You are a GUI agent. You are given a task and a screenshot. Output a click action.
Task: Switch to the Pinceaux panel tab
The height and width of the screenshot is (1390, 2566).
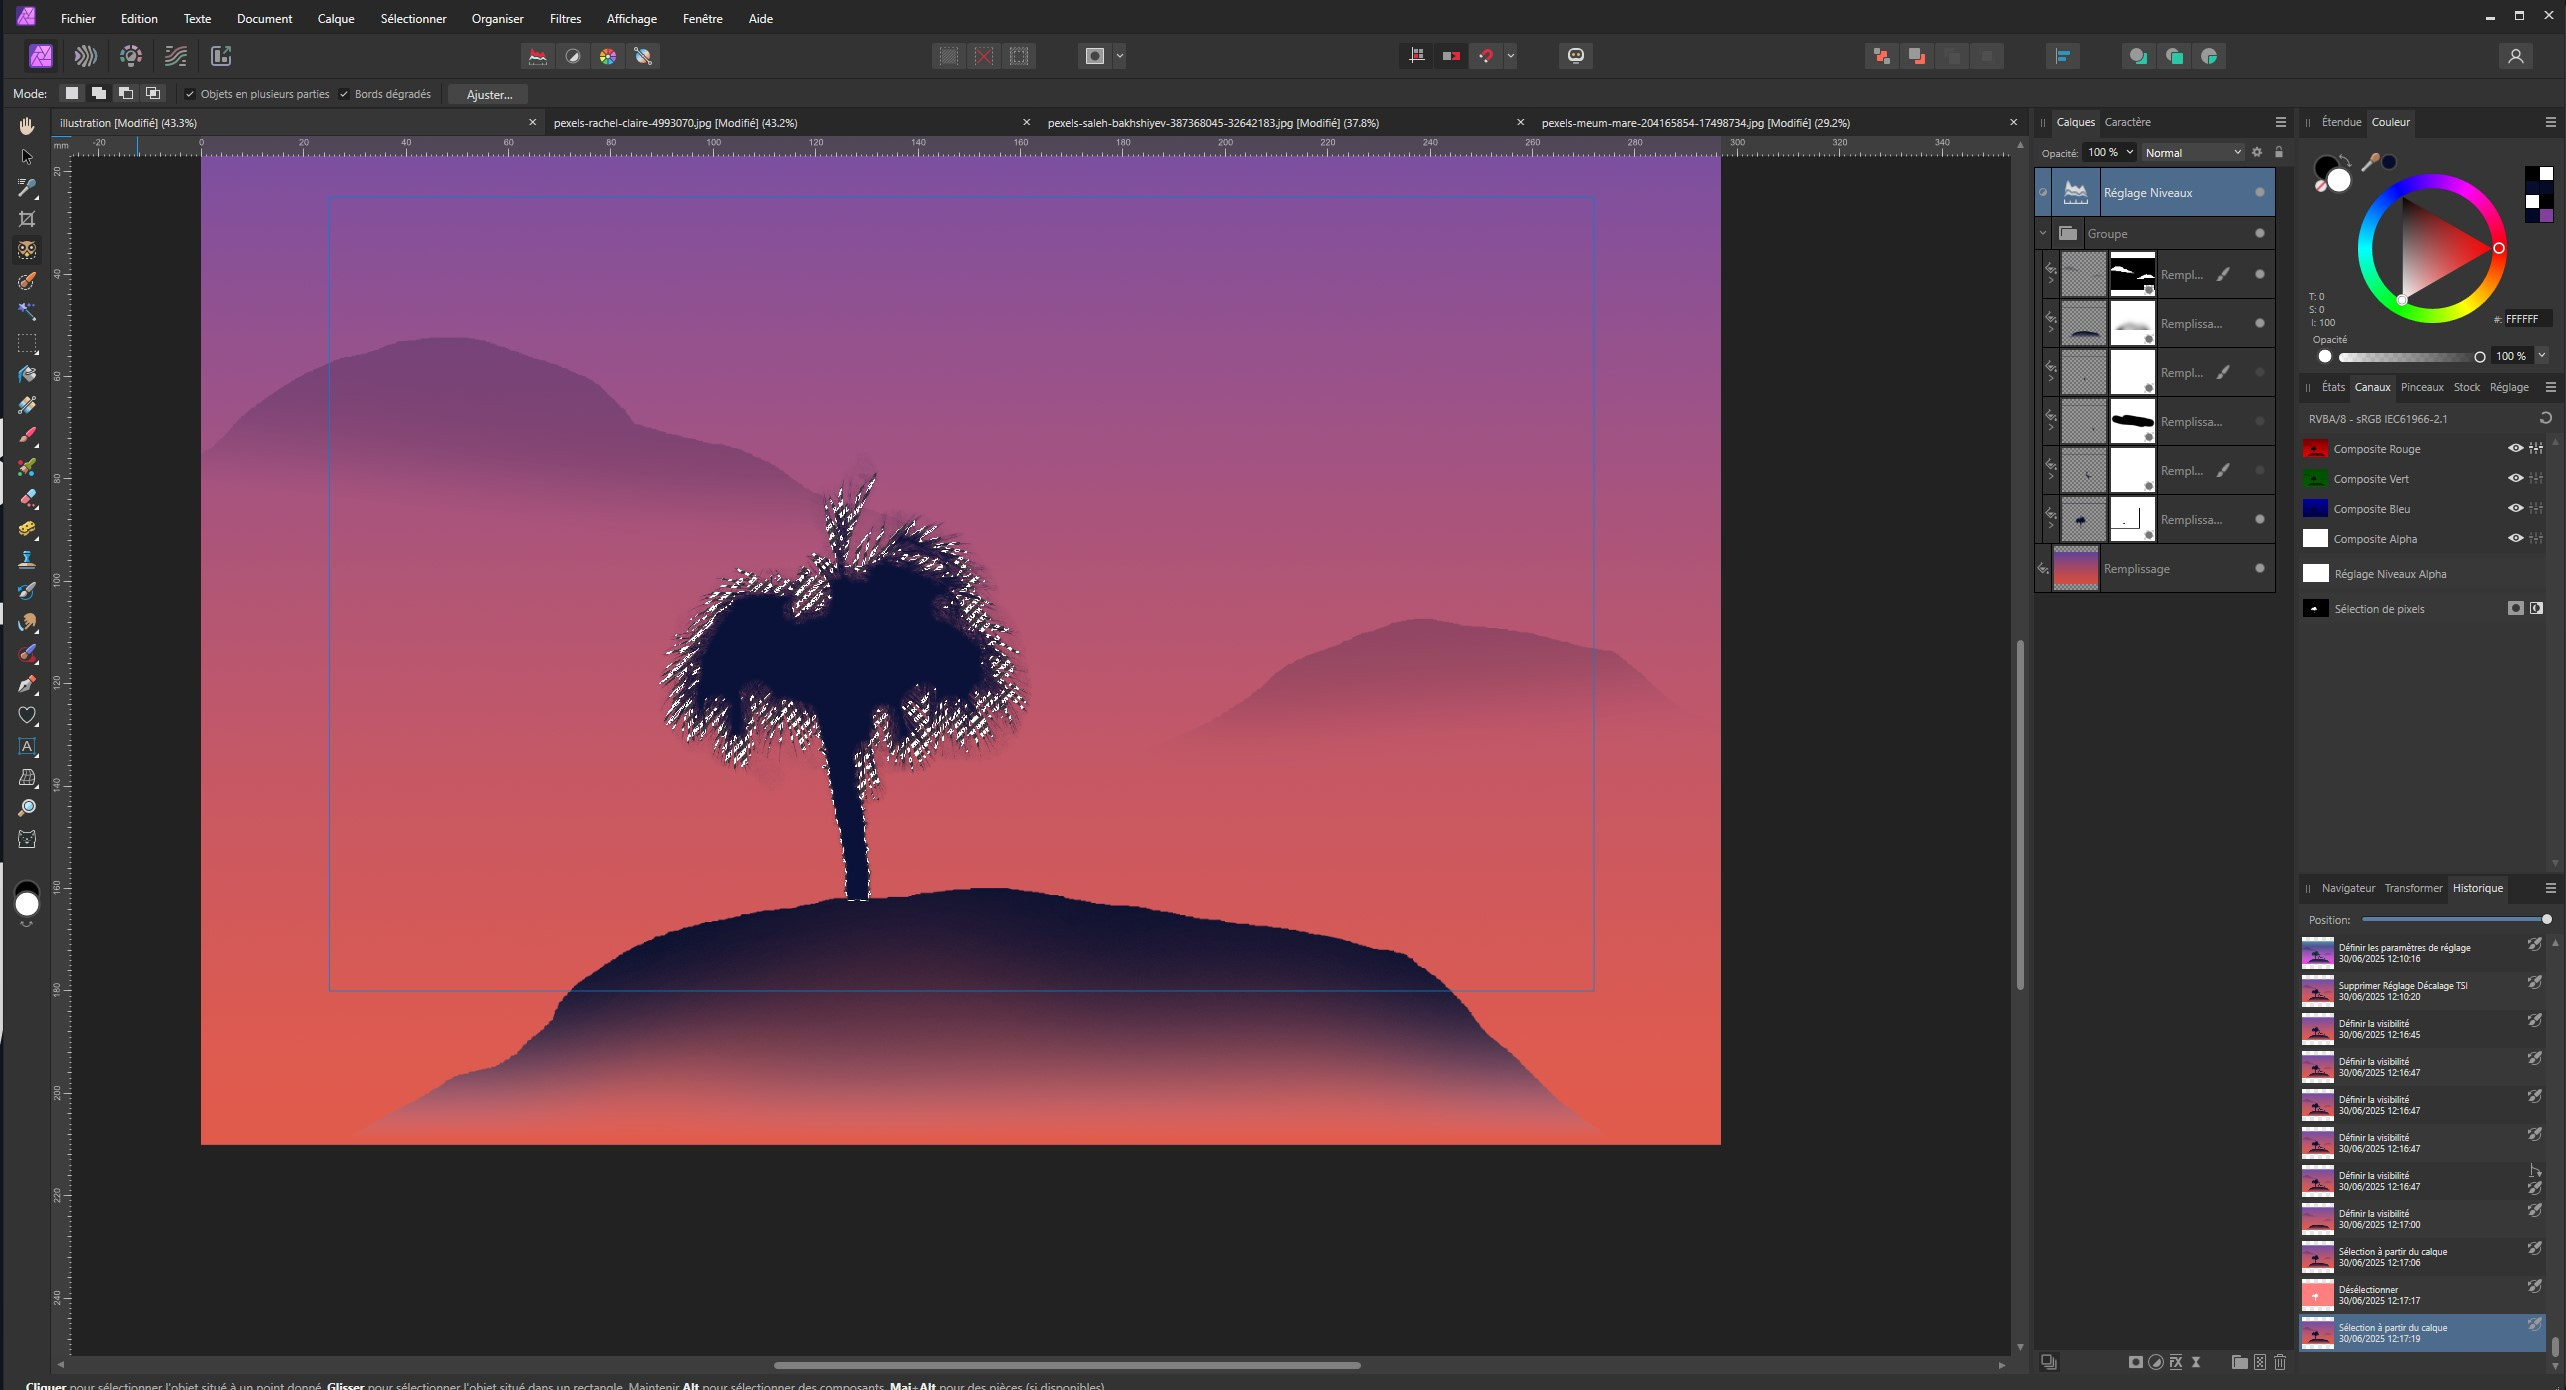tap(2421, 387)
